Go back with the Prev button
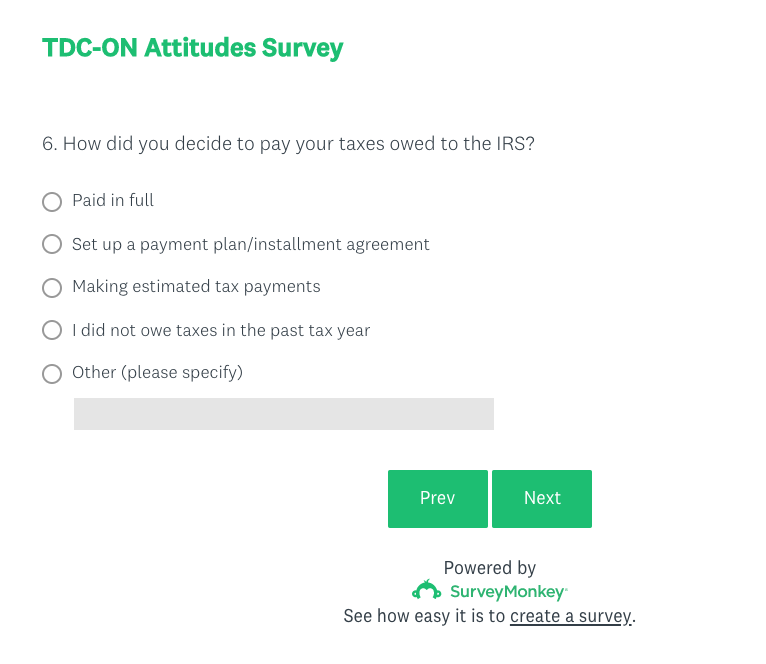Screen dimensions: 766x664 click(x=437, y=498)
